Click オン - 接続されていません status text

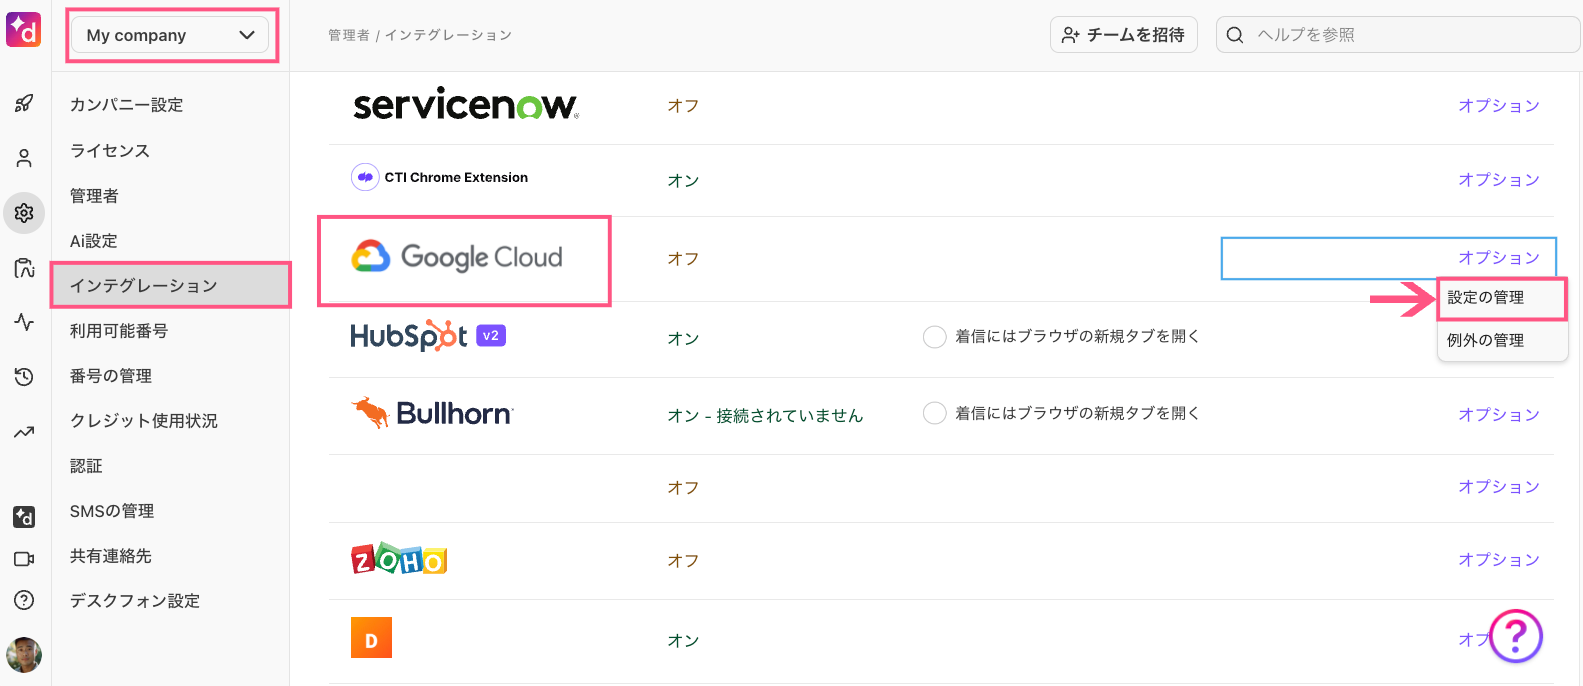[x=765, y=415]
